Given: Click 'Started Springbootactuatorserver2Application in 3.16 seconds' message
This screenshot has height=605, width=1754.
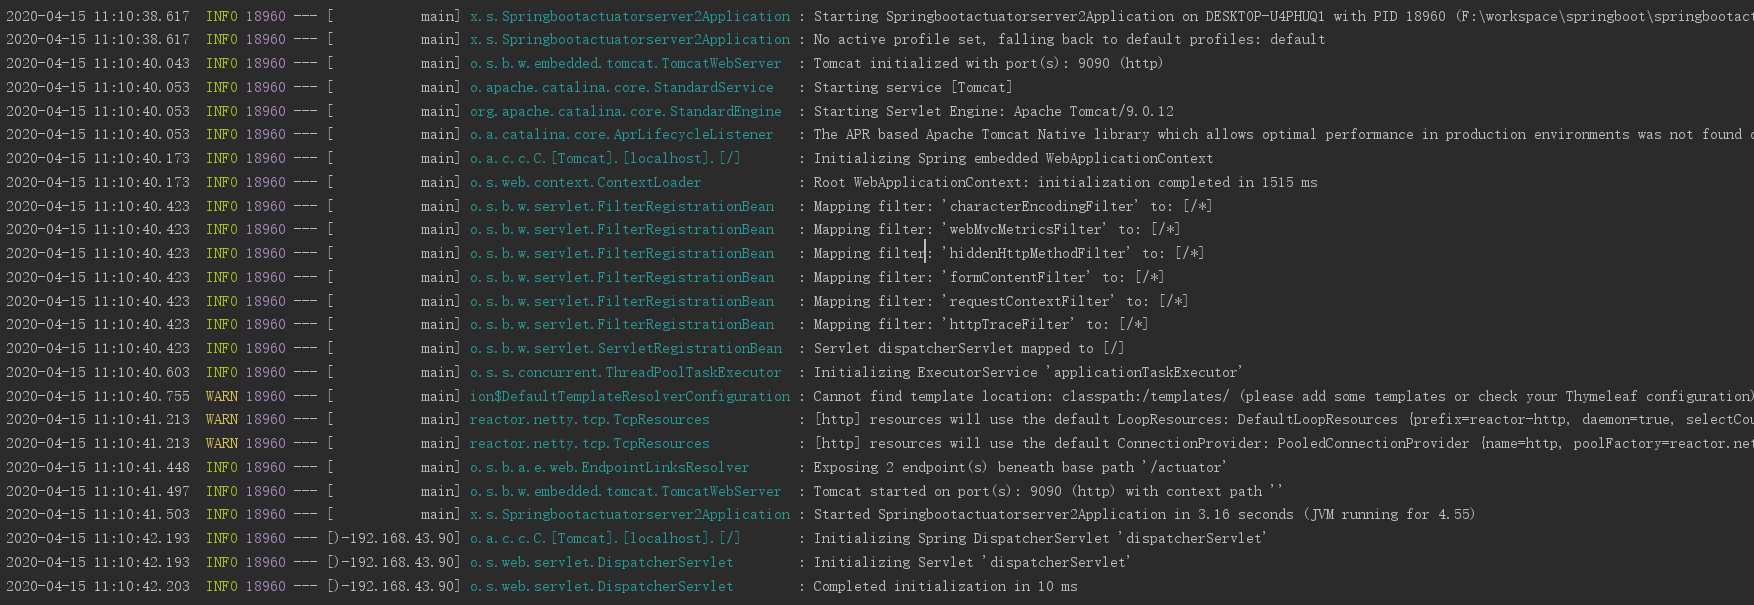Looking at the screenshot, I should pyautogui.click(x=1144, y=515).
